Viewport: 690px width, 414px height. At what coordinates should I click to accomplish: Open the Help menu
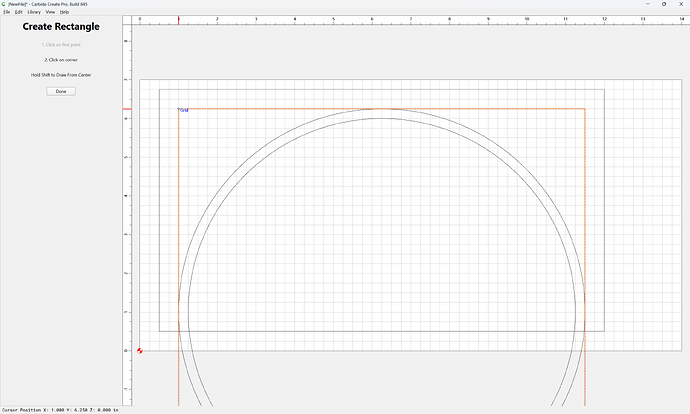coord(64,12)
